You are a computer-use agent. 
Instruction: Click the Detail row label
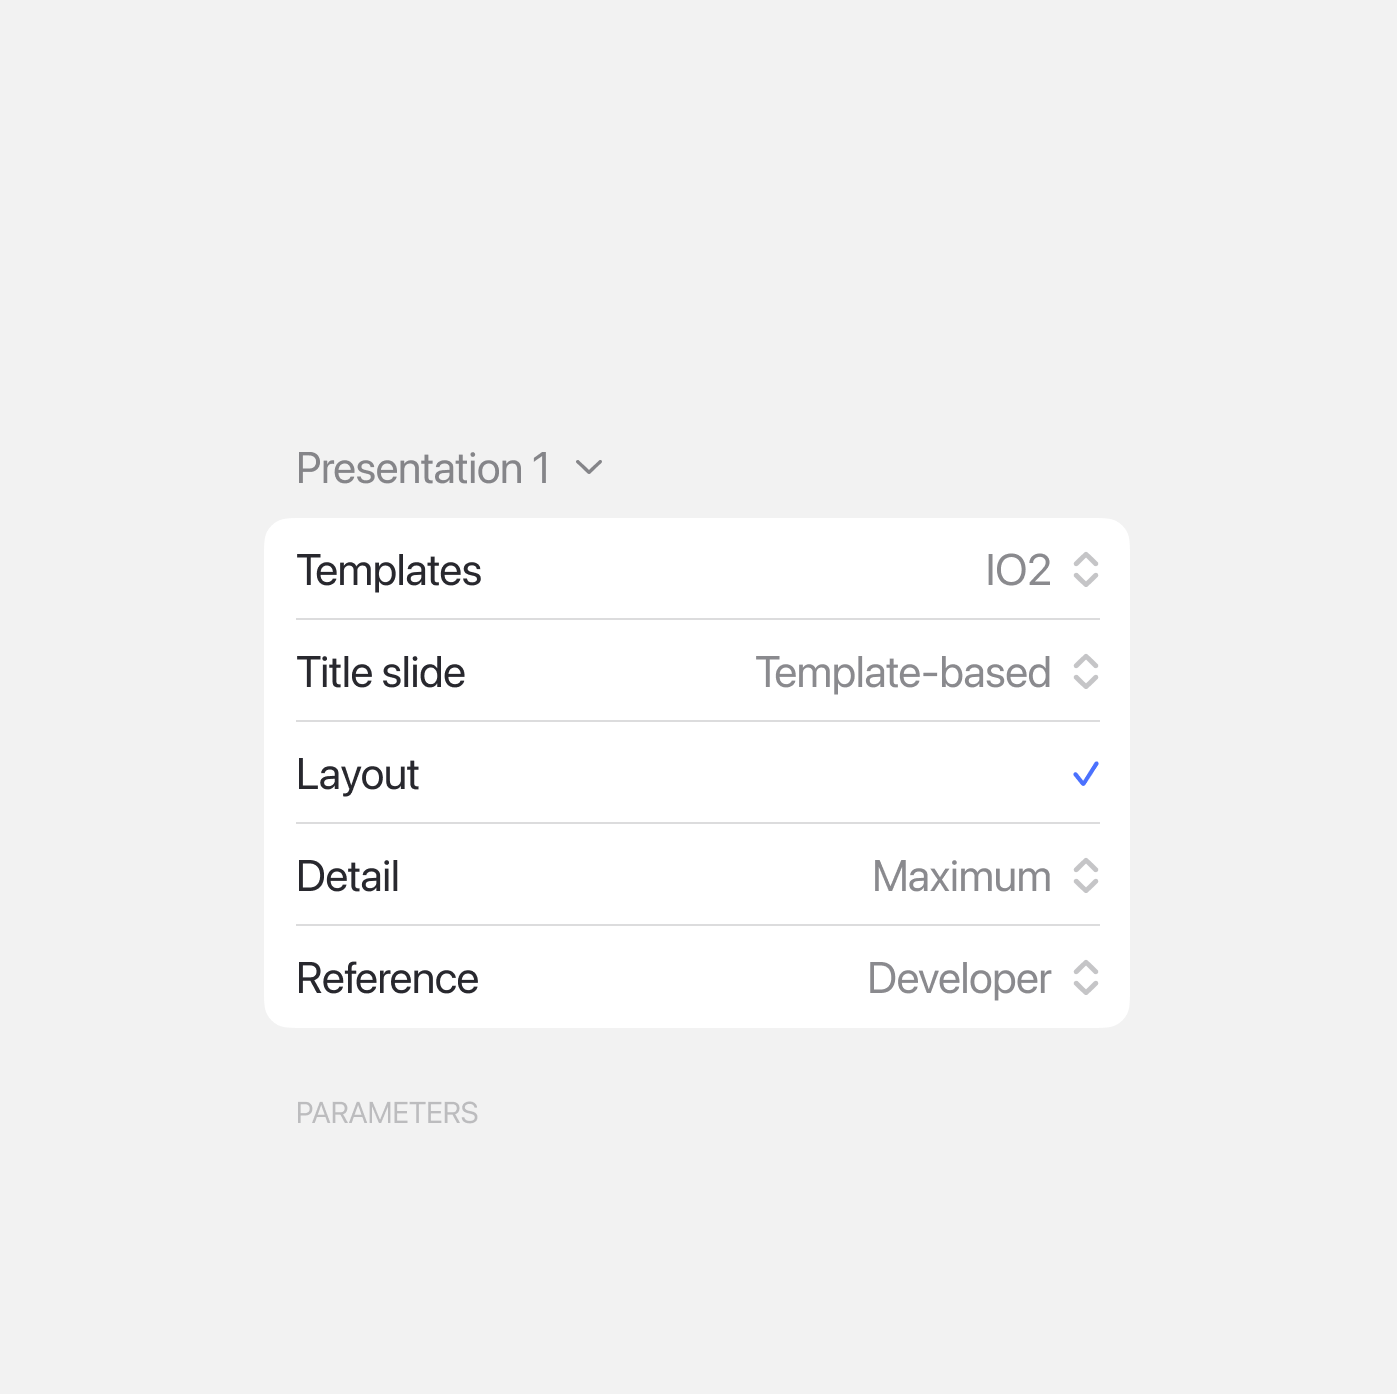click(x=348, y=877)
